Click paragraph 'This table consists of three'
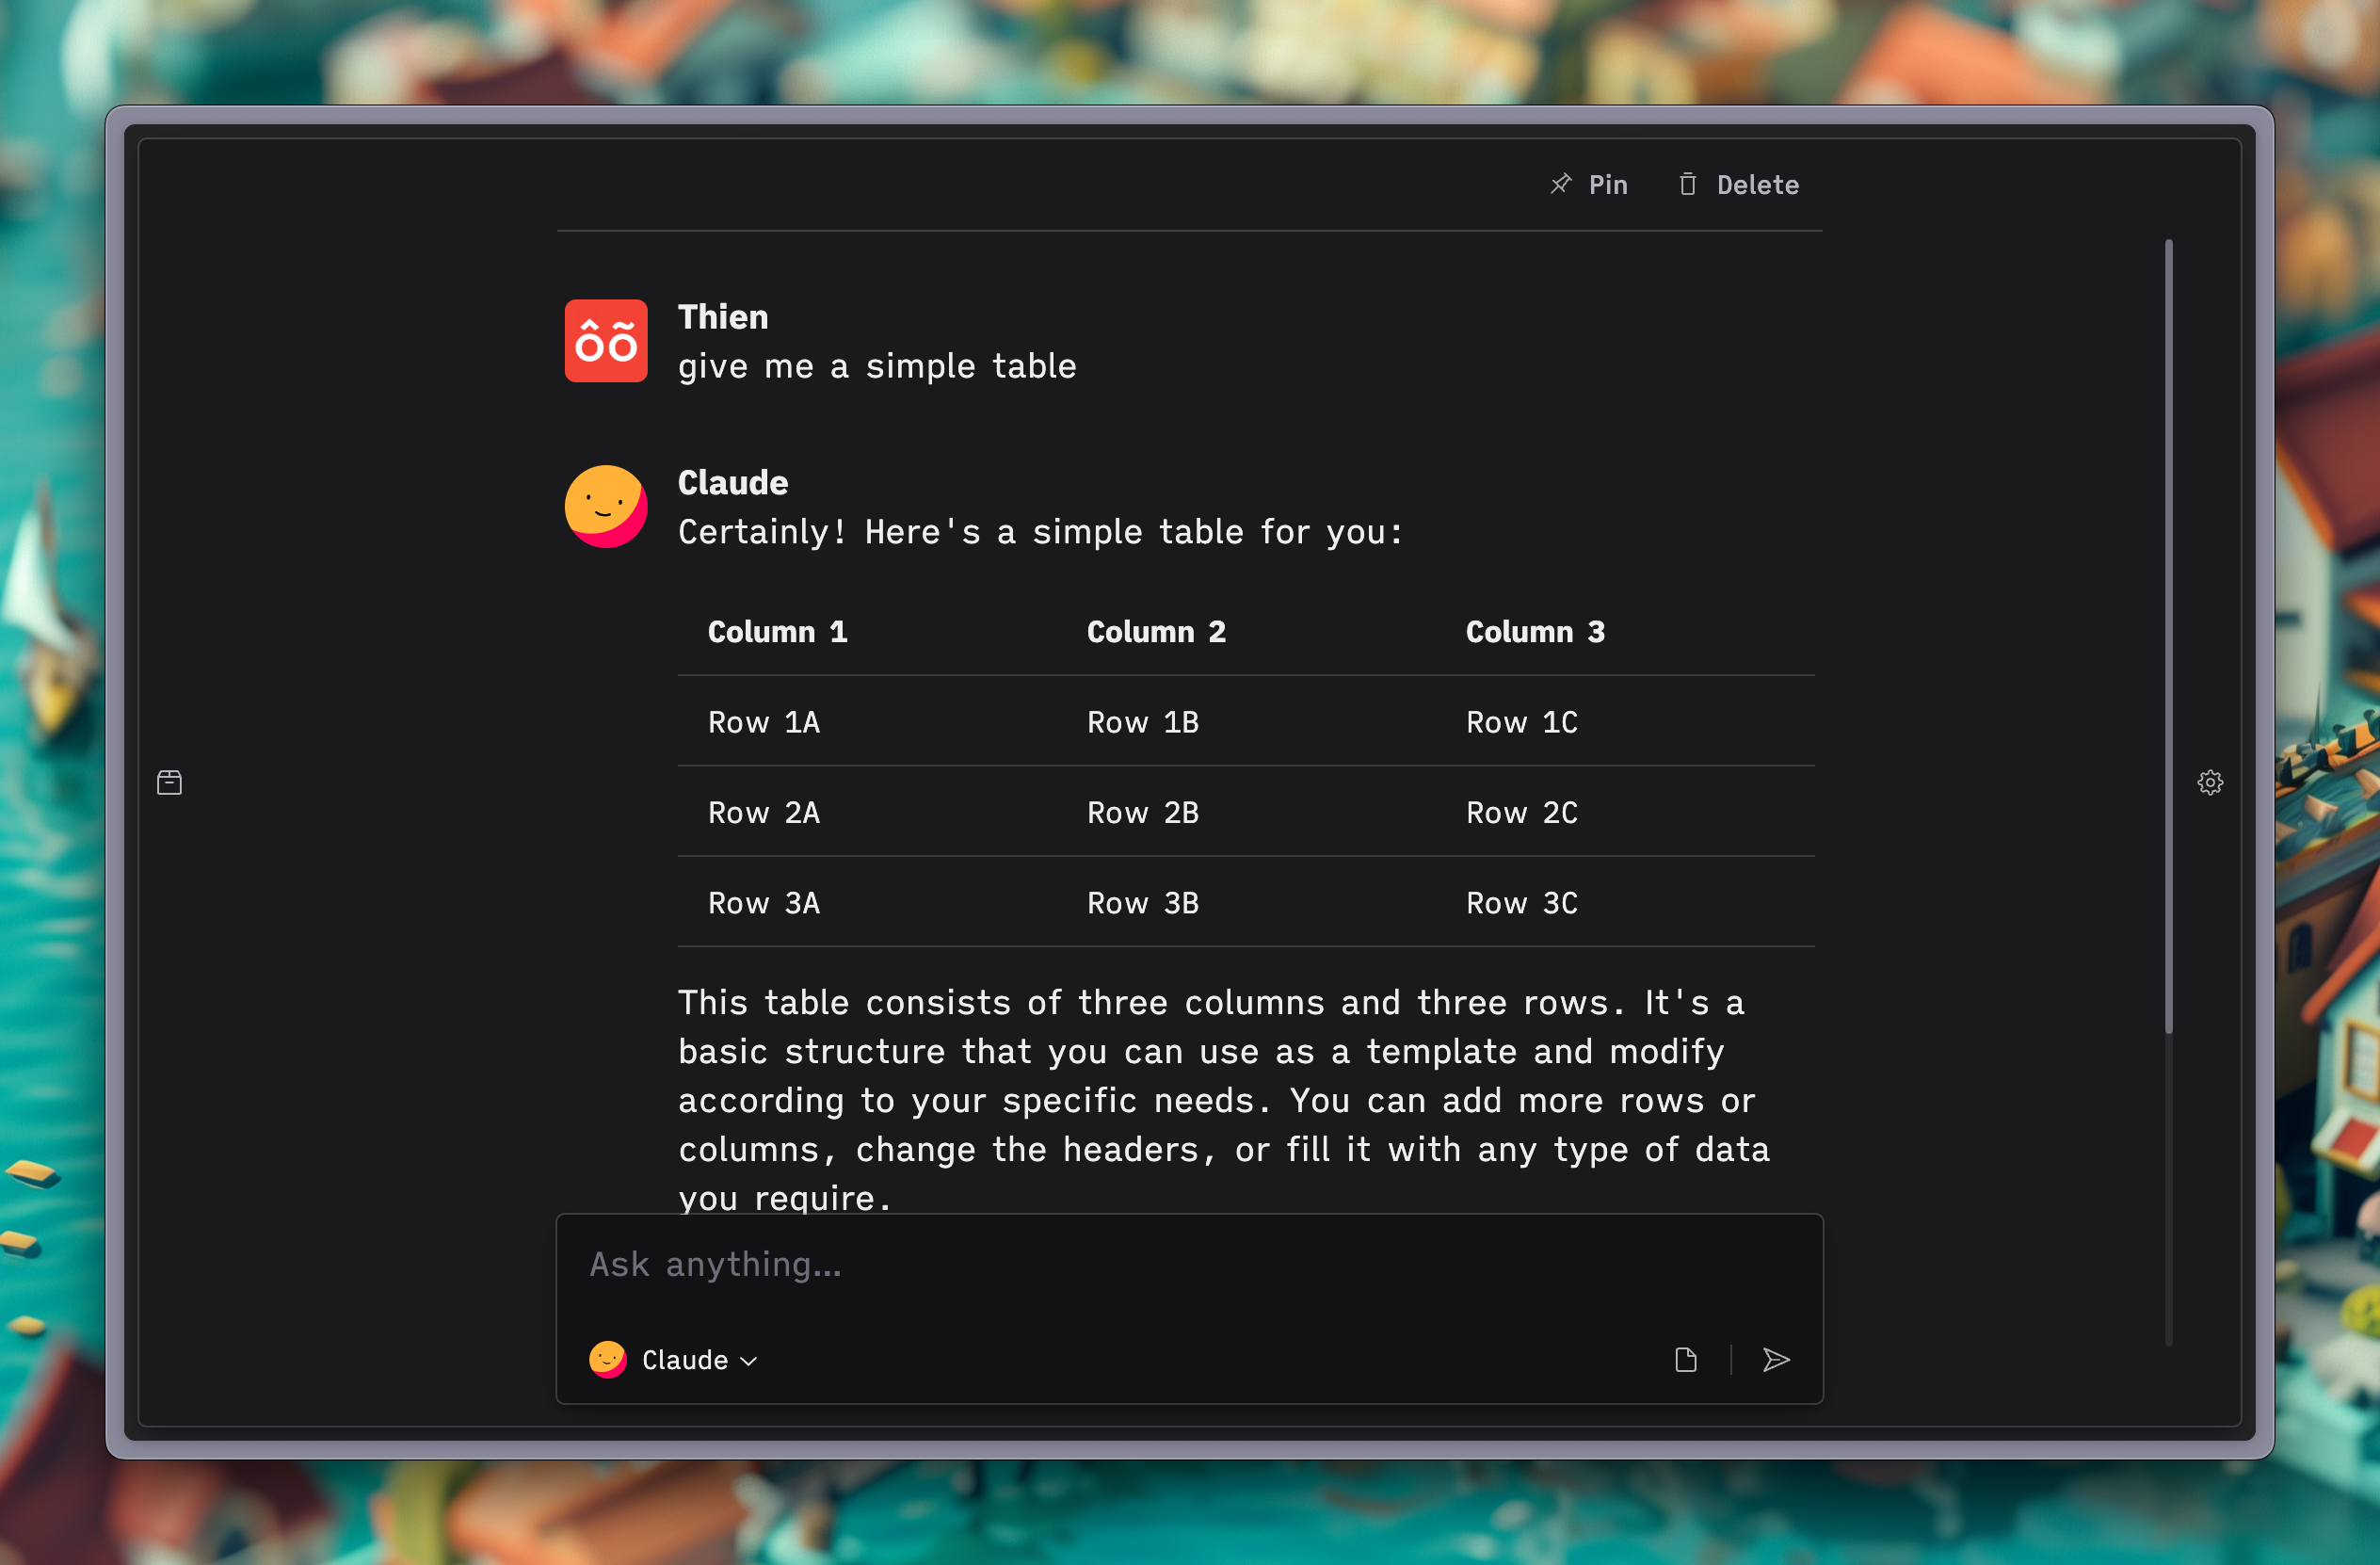The height and width of the screenshot is (1565, 2380). click(1224, 1099)
